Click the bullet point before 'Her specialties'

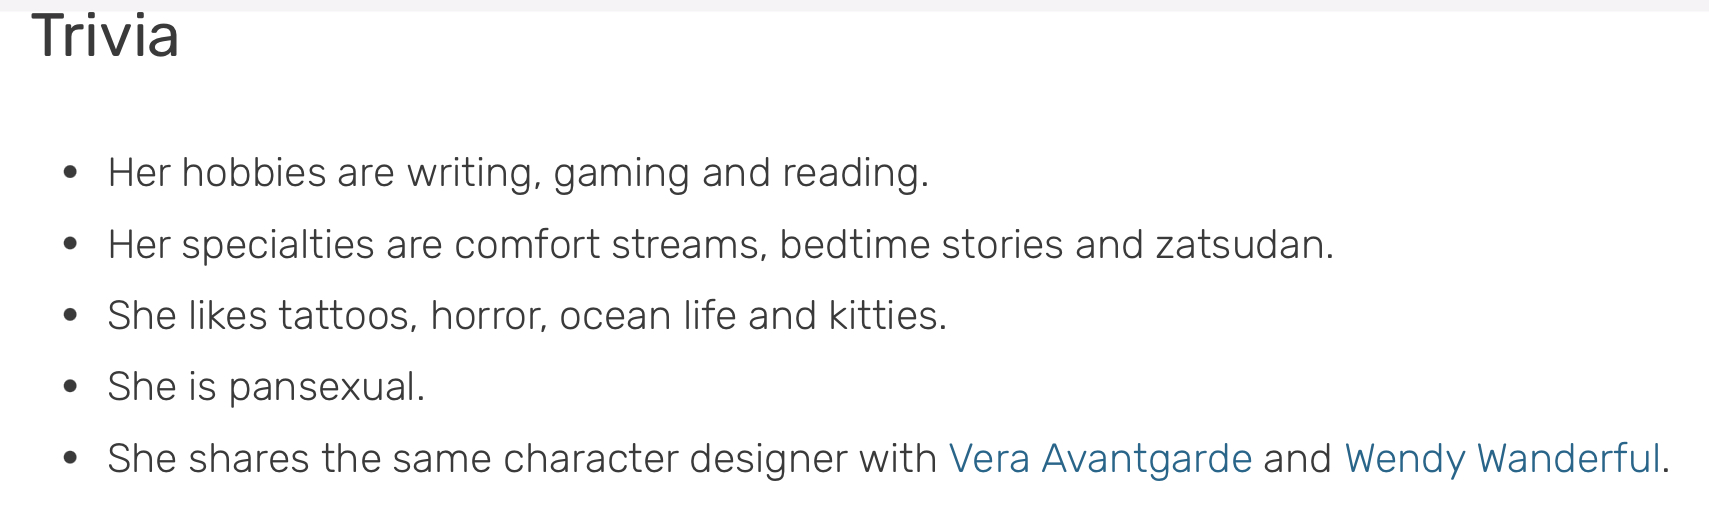[70, 244]
